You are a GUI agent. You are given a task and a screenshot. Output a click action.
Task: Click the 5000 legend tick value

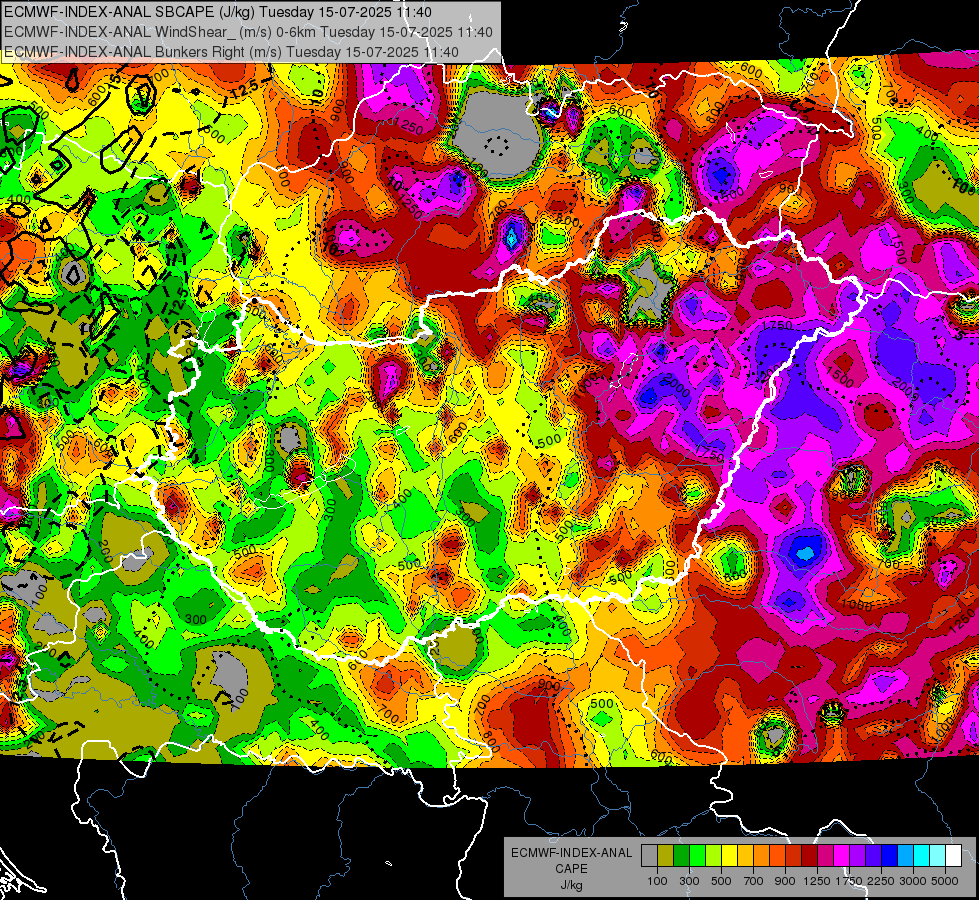pos(945,881)
